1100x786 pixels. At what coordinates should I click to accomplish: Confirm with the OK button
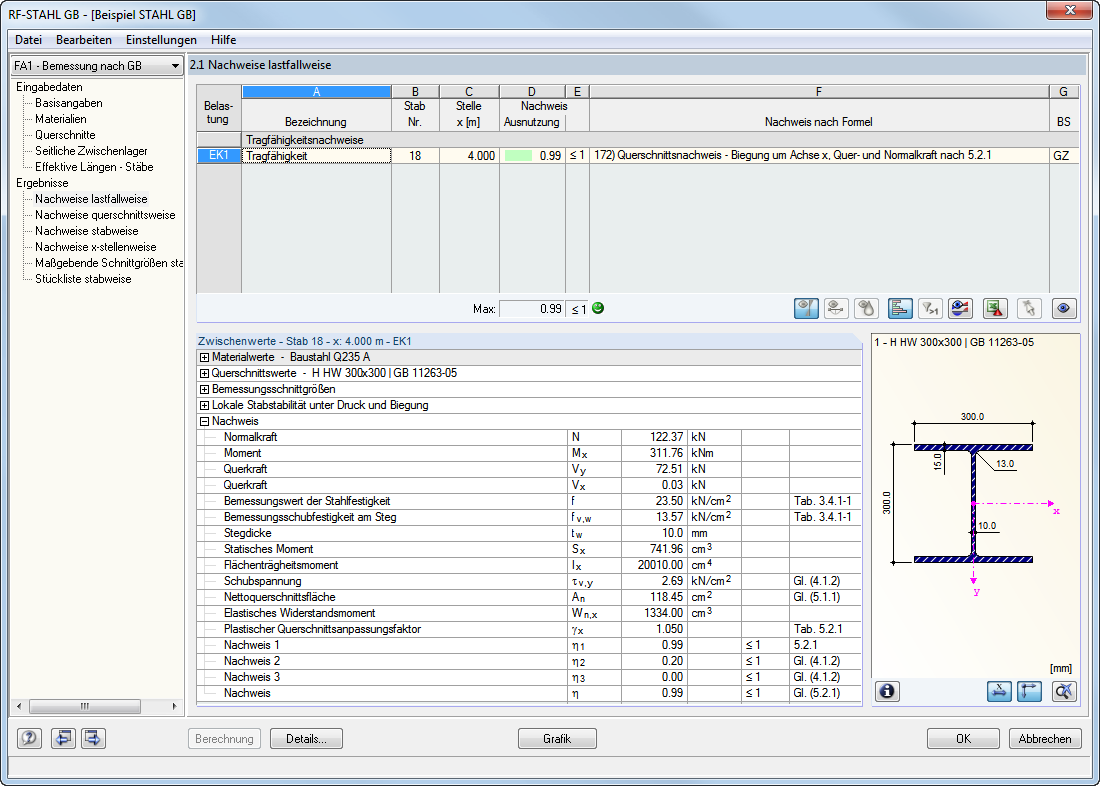pos(963,739)
